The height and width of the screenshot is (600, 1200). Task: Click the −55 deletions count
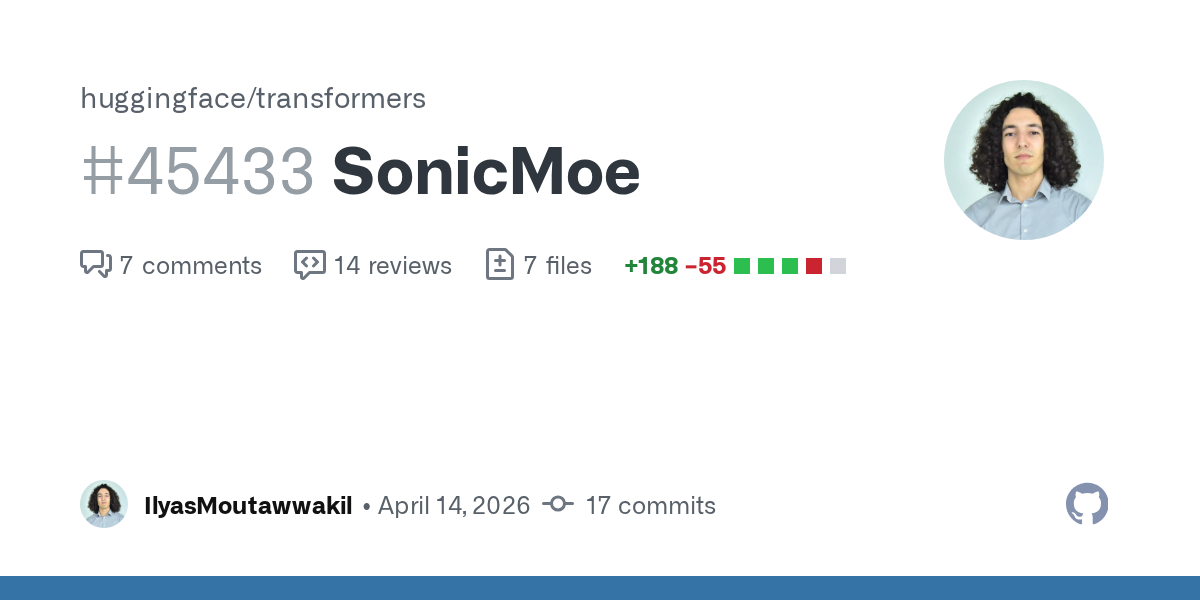coord(706,266)
